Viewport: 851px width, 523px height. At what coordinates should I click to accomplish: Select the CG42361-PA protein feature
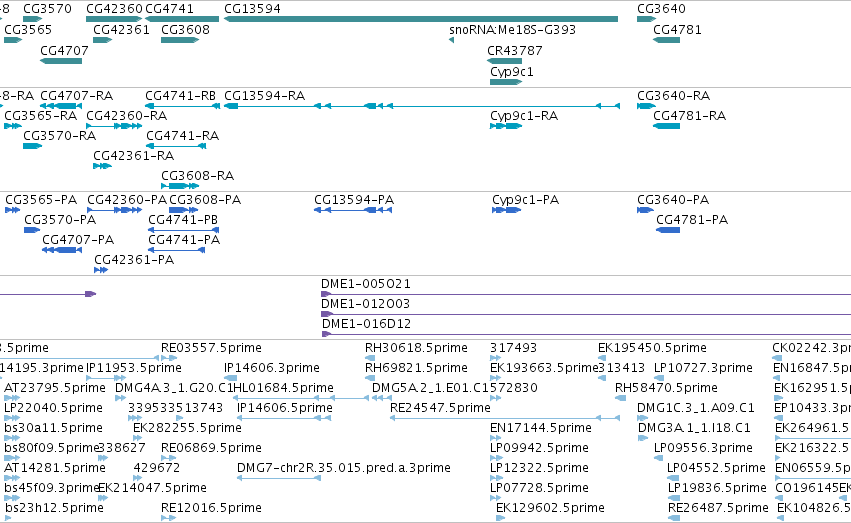[101, 270]
